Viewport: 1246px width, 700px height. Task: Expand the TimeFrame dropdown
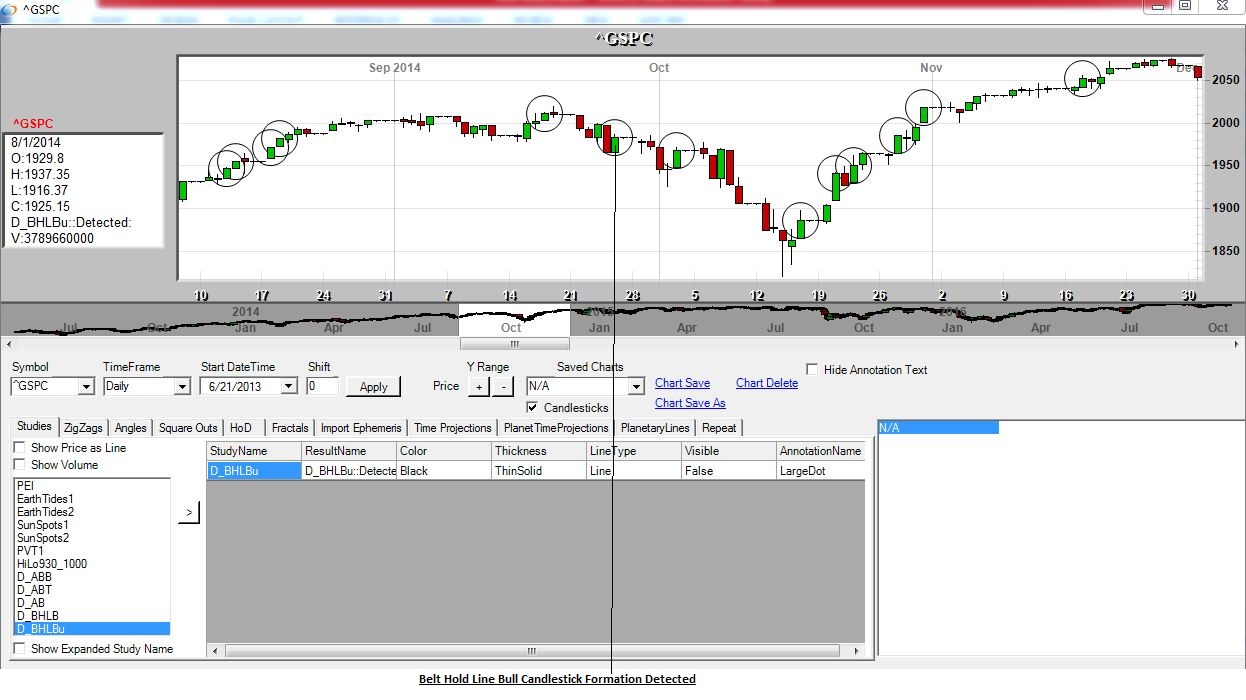pyautogui.click(x=181, y=387)
